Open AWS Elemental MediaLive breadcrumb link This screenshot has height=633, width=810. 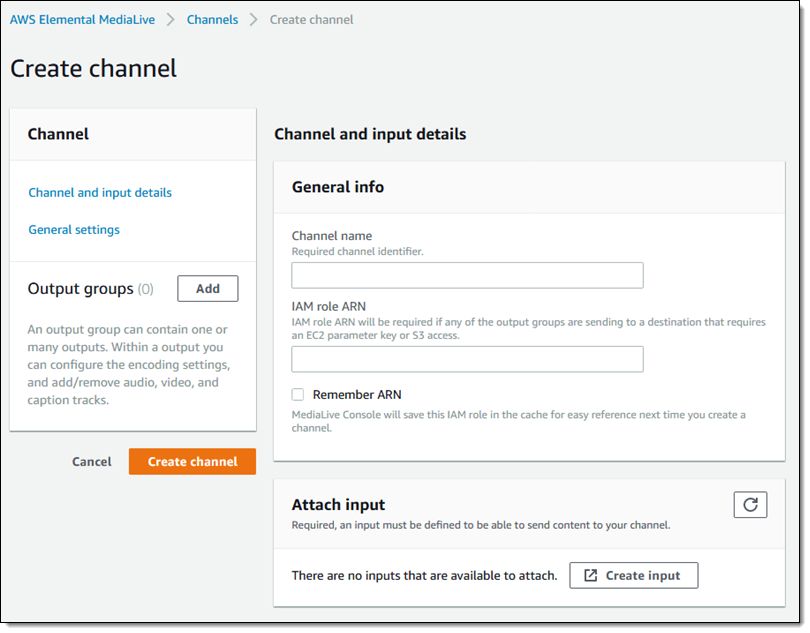[82, 19]
